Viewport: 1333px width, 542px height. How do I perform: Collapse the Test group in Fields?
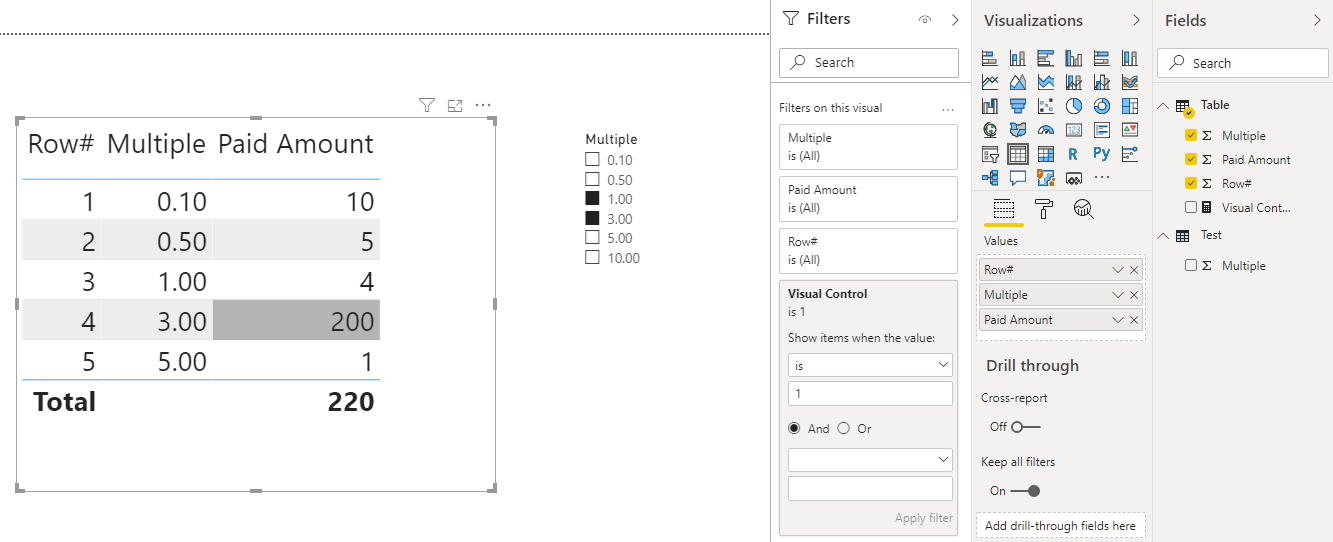tap(1163, 235)
